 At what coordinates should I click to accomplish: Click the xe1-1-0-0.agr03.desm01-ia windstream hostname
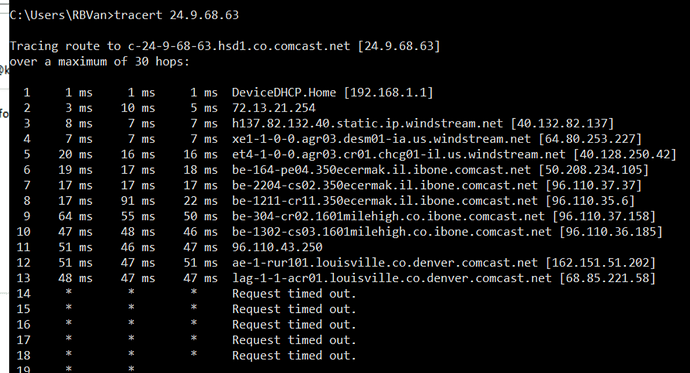click(x=381, y=139)
